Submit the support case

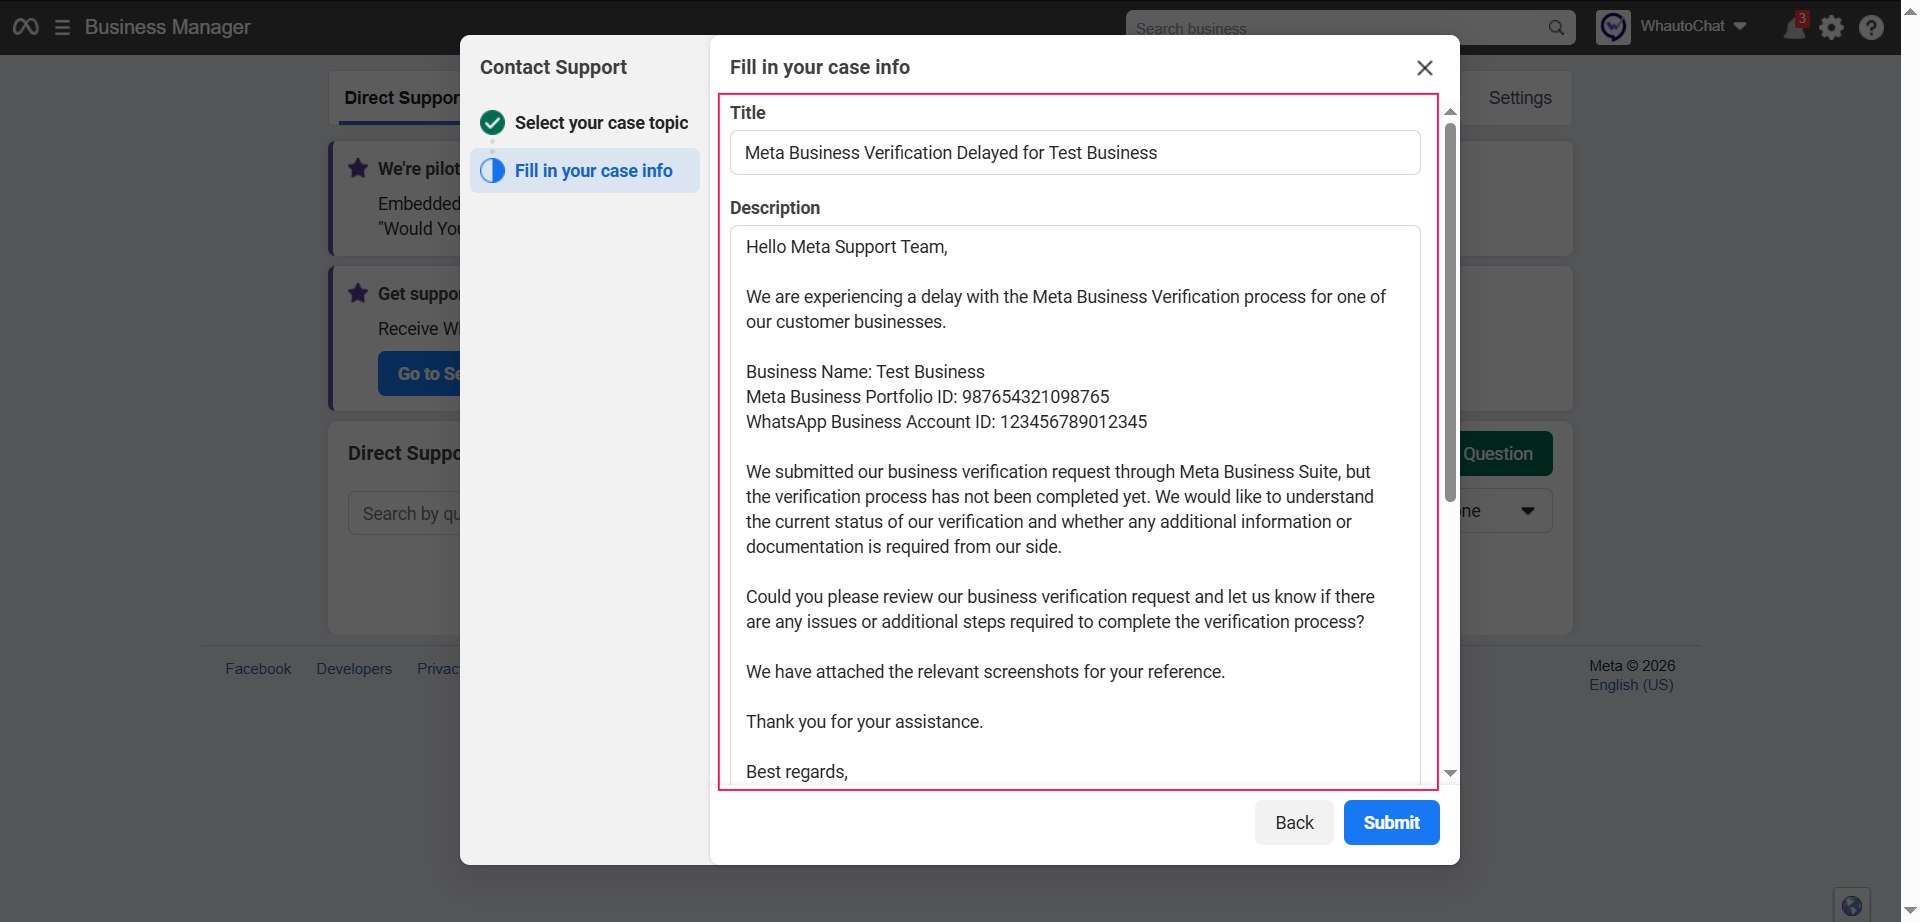point(1392,823)
